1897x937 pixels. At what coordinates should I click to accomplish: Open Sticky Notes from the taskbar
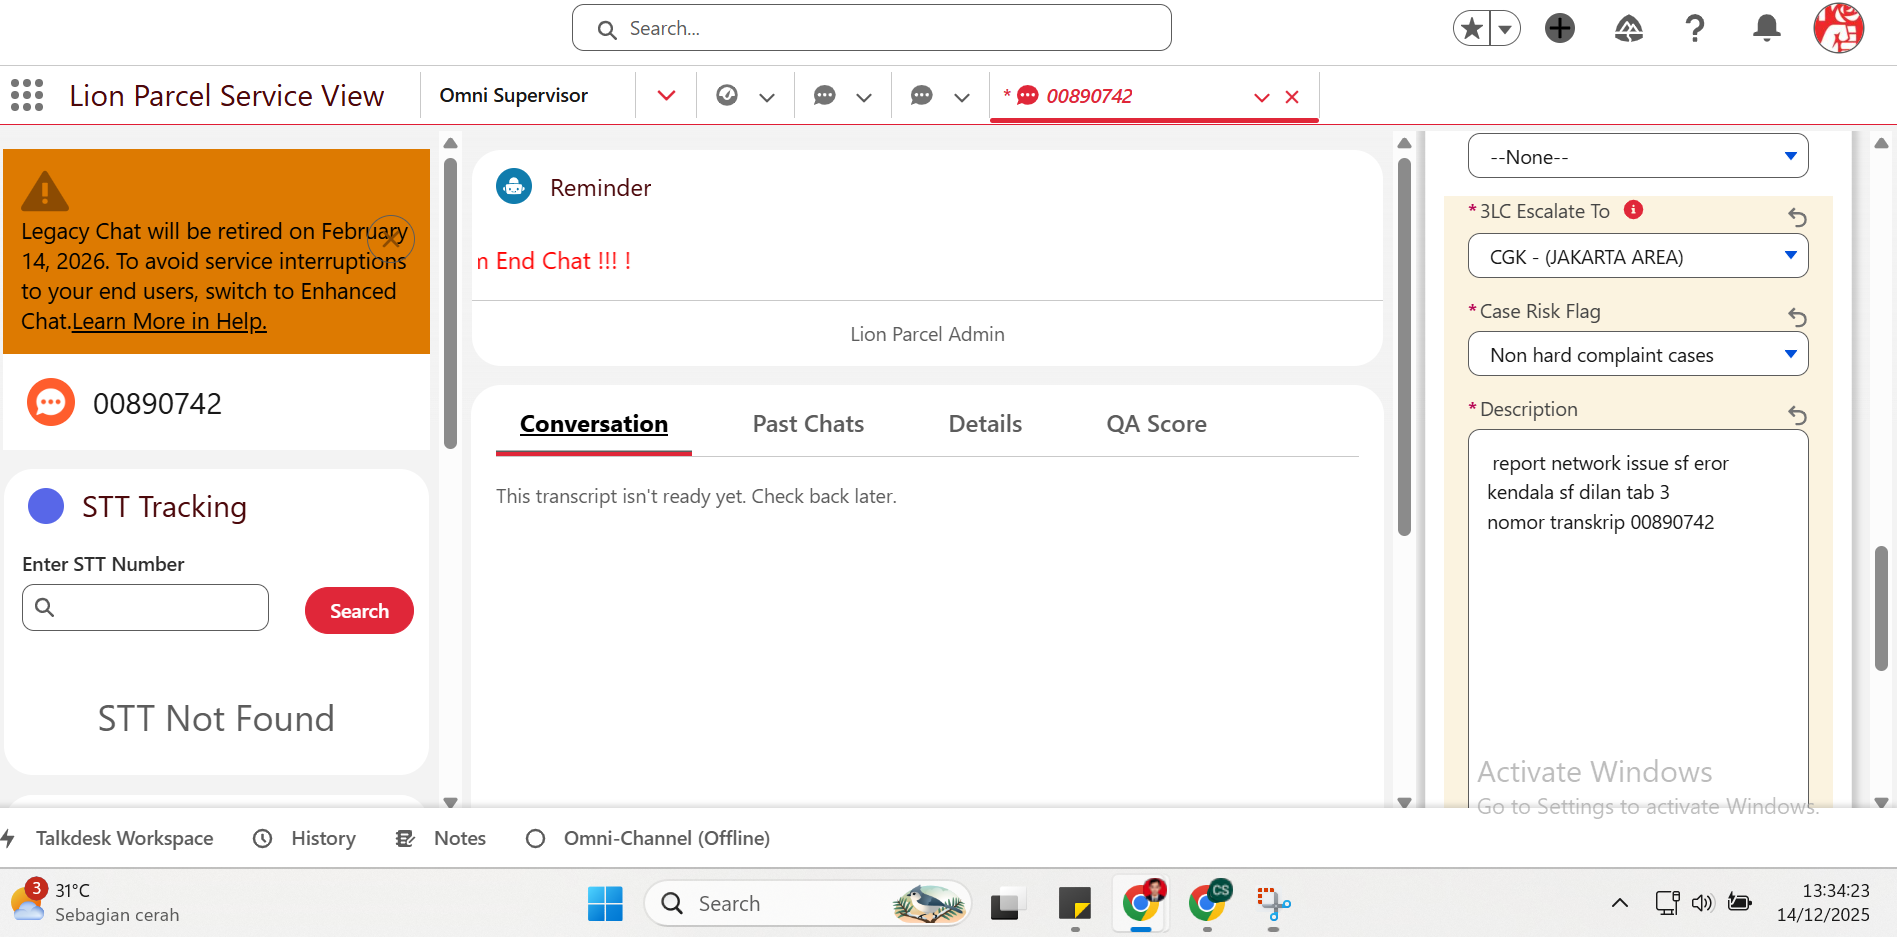(1075, 903)
